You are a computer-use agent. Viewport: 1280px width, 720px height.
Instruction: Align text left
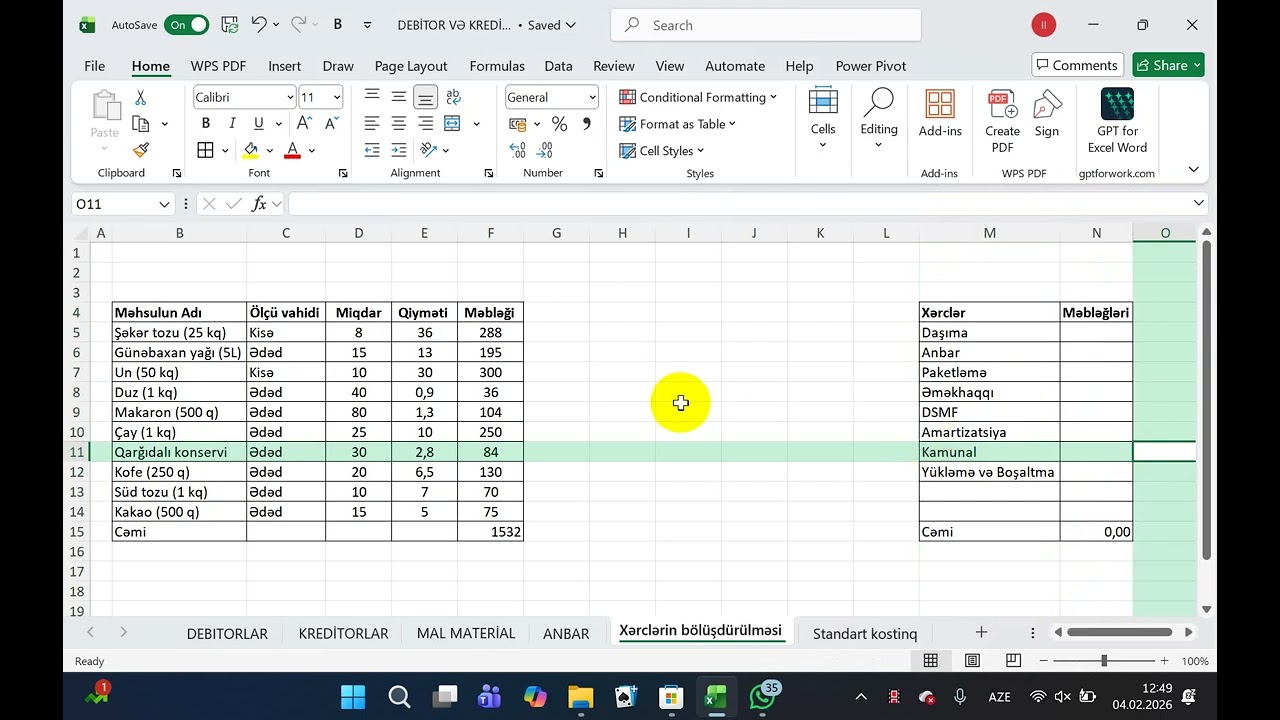click(x=372, y=124)
